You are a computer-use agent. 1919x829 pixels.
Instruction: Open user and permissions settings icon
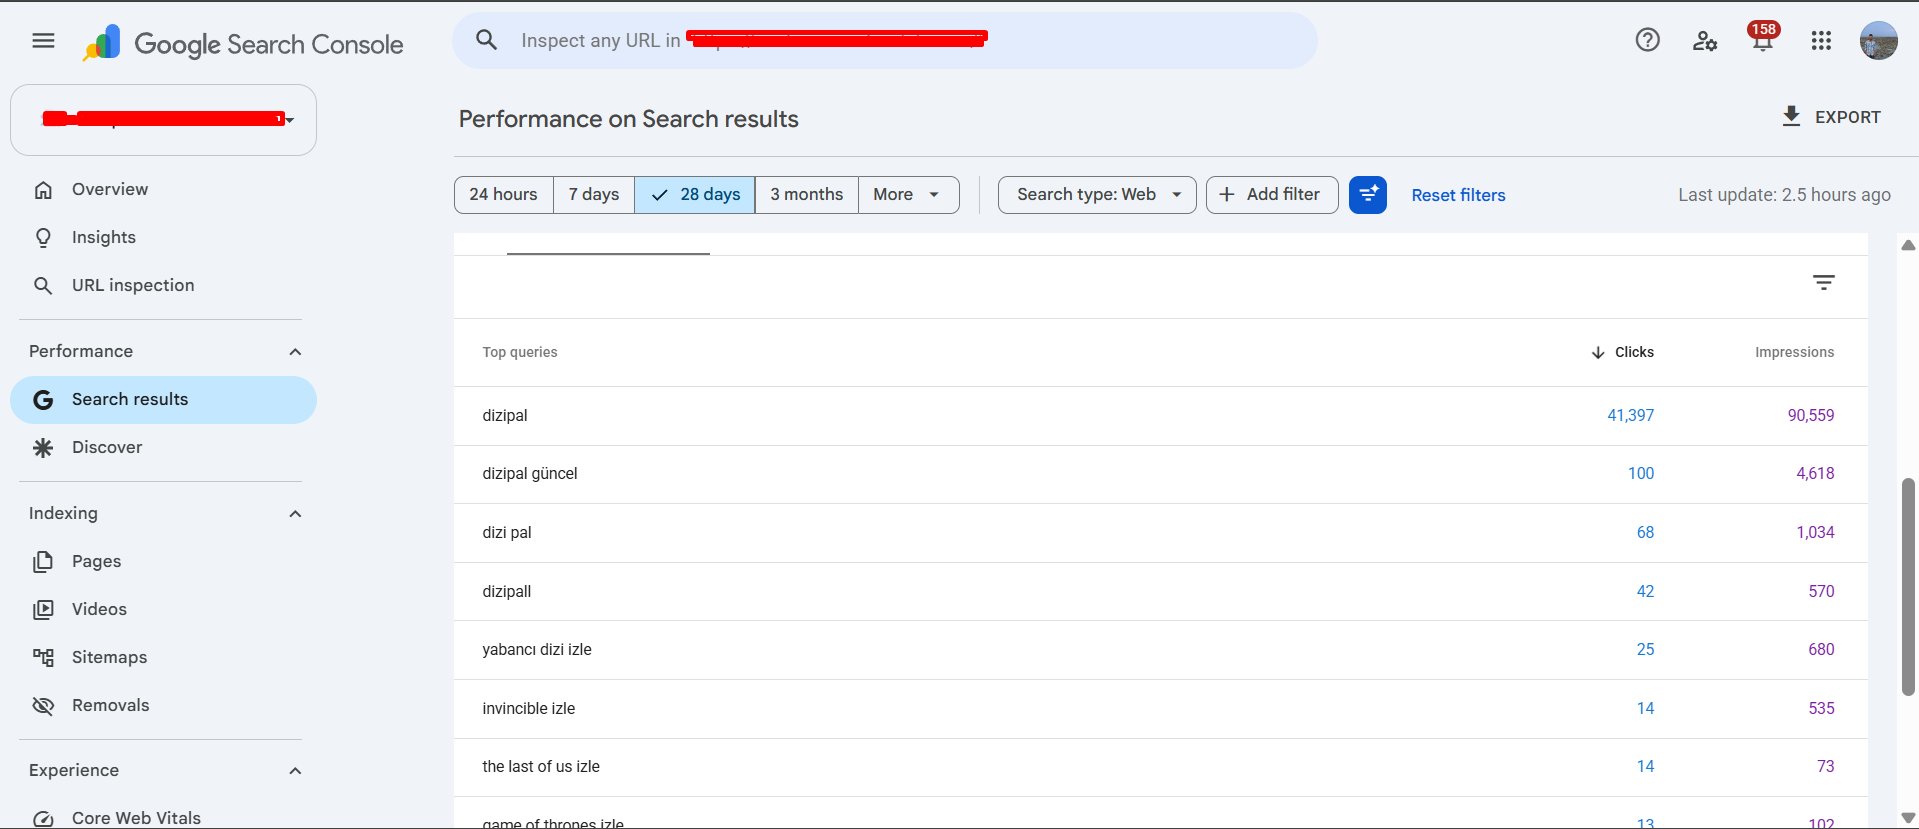(1705, 41)
